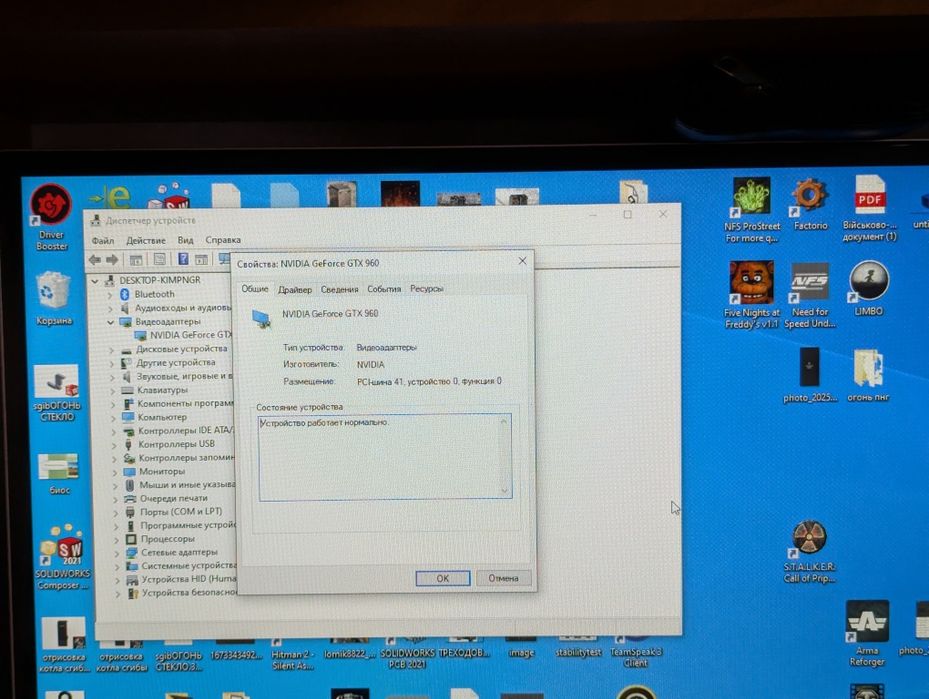The height and width of the screenshot is (699, 929).
Task: Expand the Сетевые адаптеры node
Action: [117, 553]
